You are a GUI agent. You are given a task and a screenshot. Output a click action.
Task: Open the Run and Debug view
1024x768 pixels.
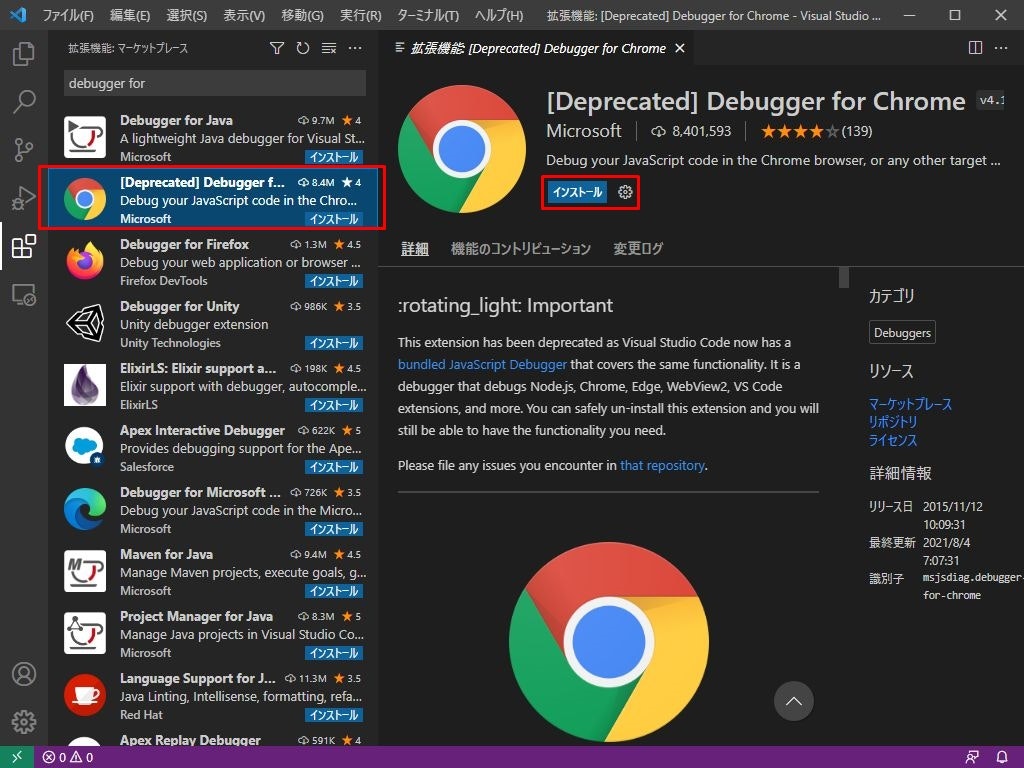[x=24, y=198]
